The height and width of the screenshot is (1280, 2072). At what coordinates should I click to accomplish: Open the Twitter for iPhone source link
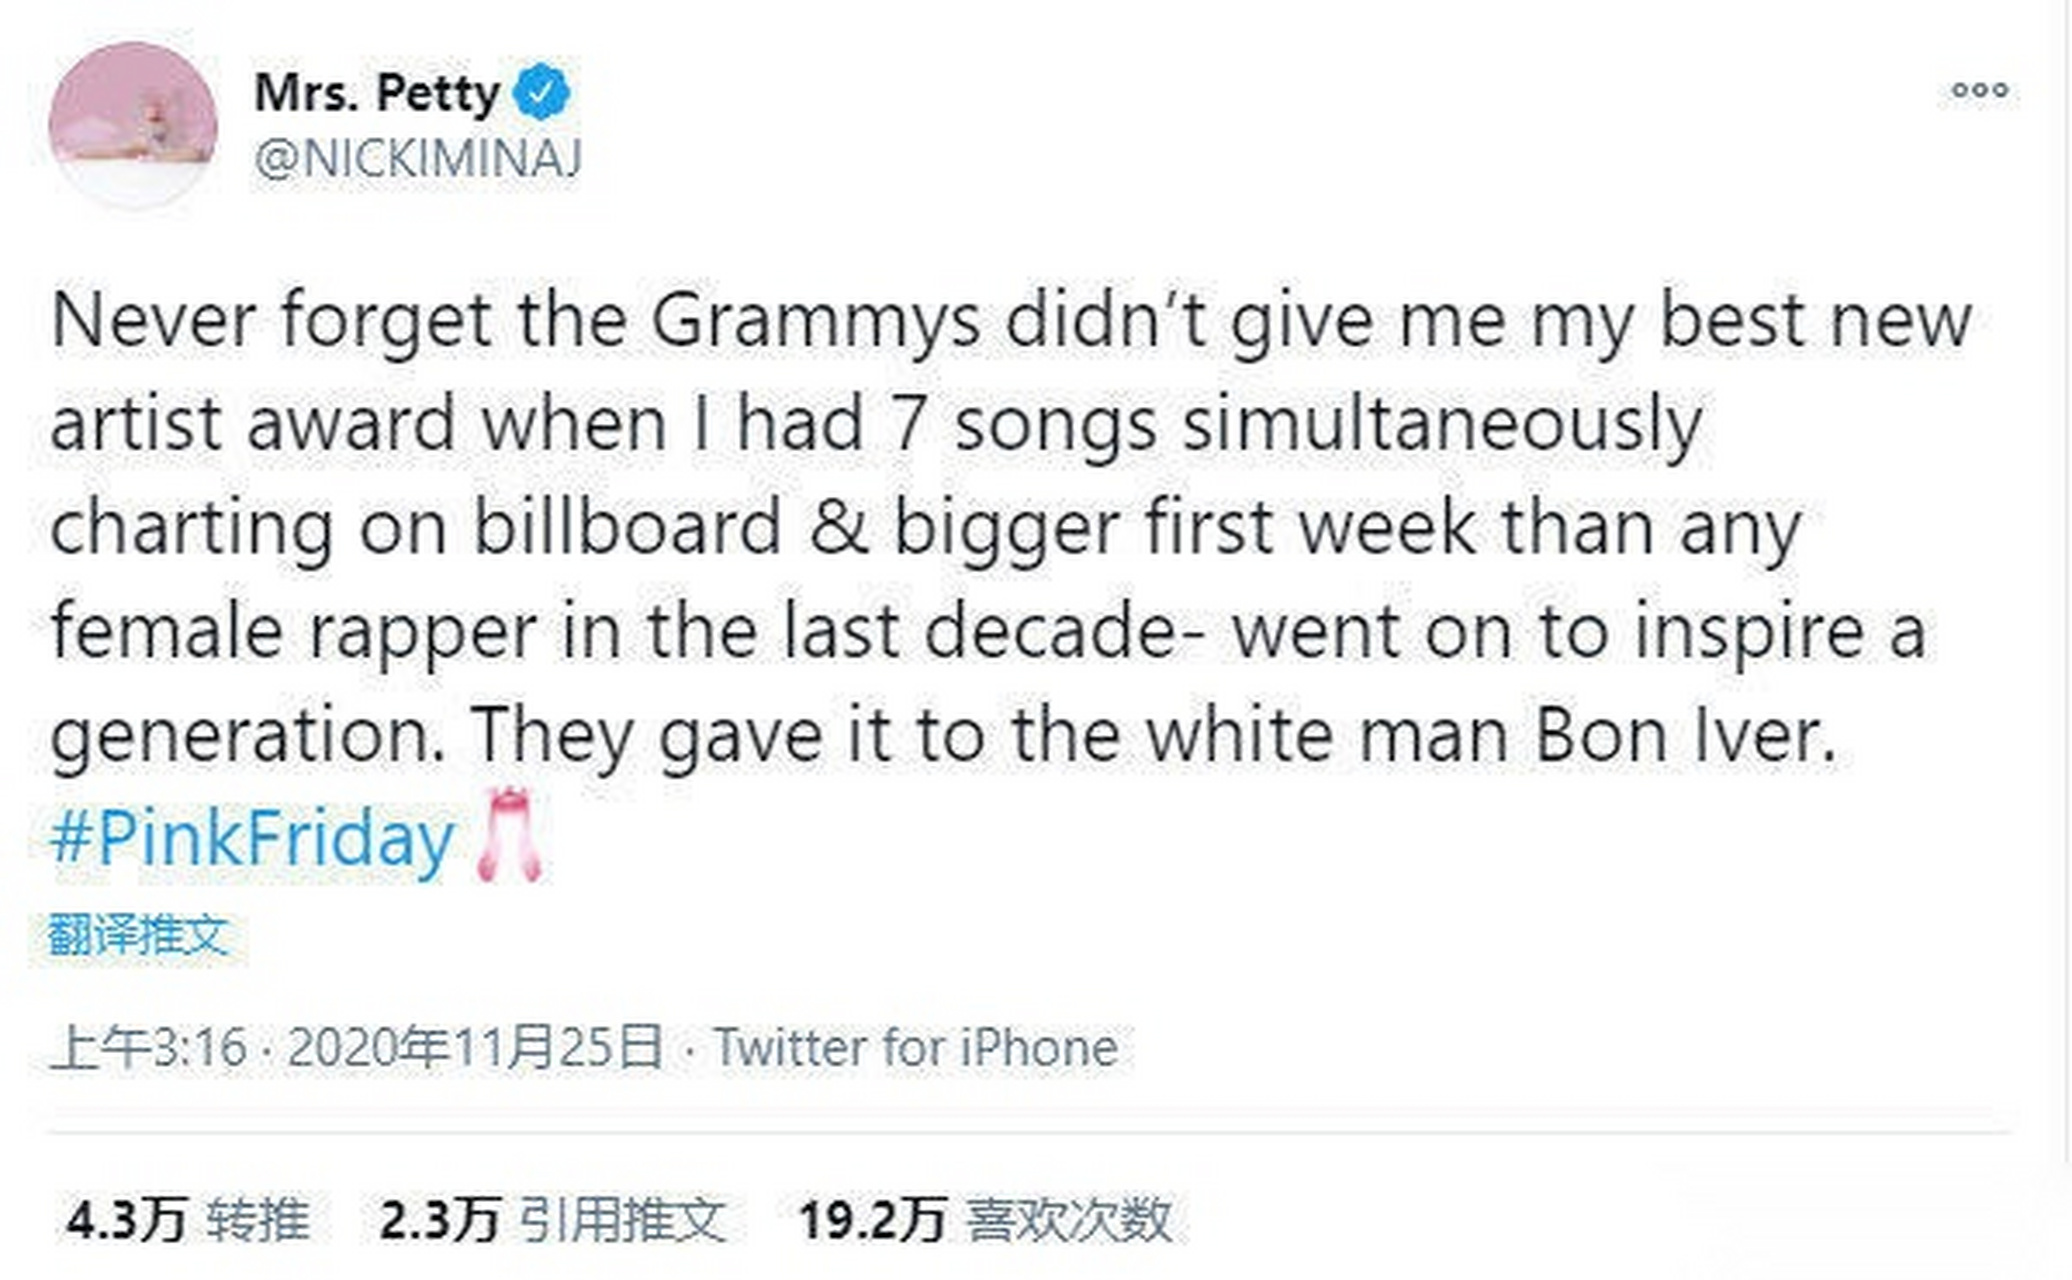(x=915, y=1048)
